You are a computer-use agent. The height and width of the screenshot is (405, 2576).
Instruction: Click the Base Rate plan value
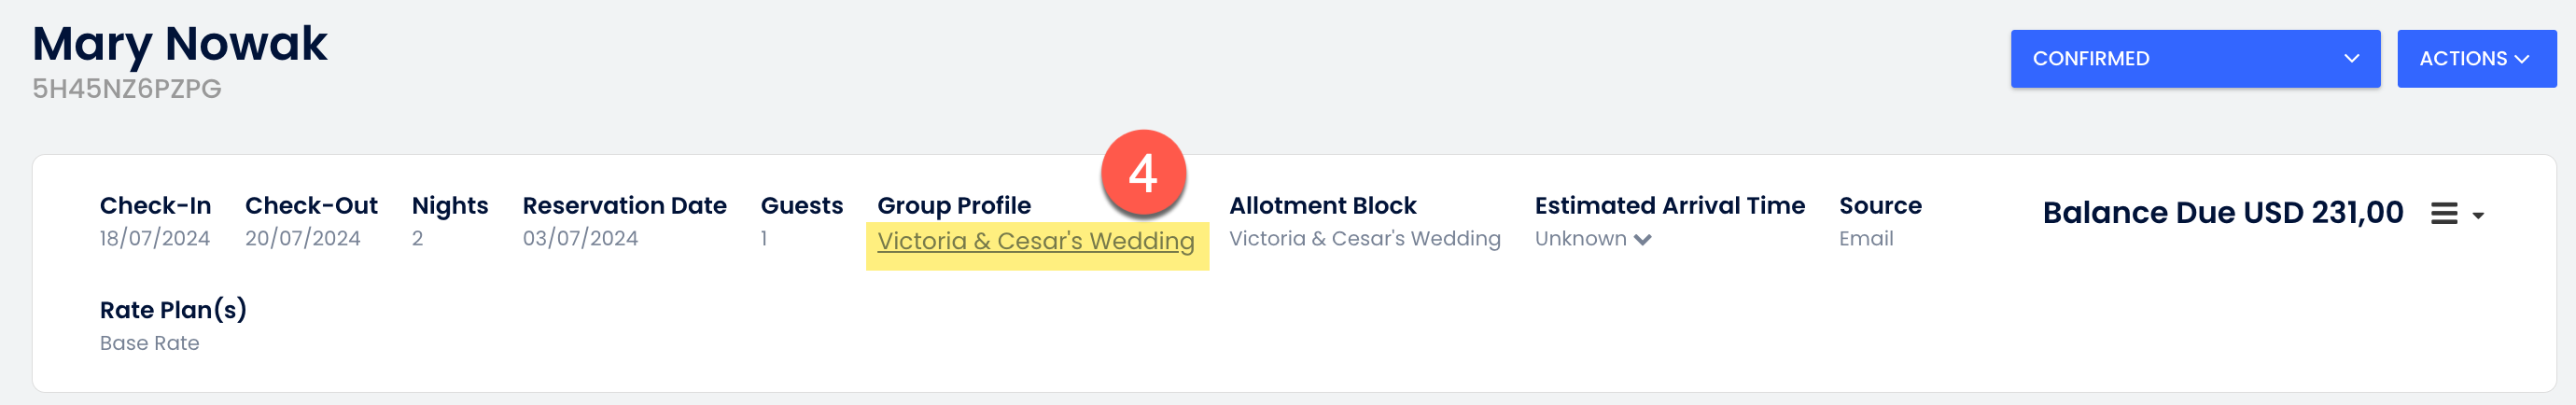150,343
